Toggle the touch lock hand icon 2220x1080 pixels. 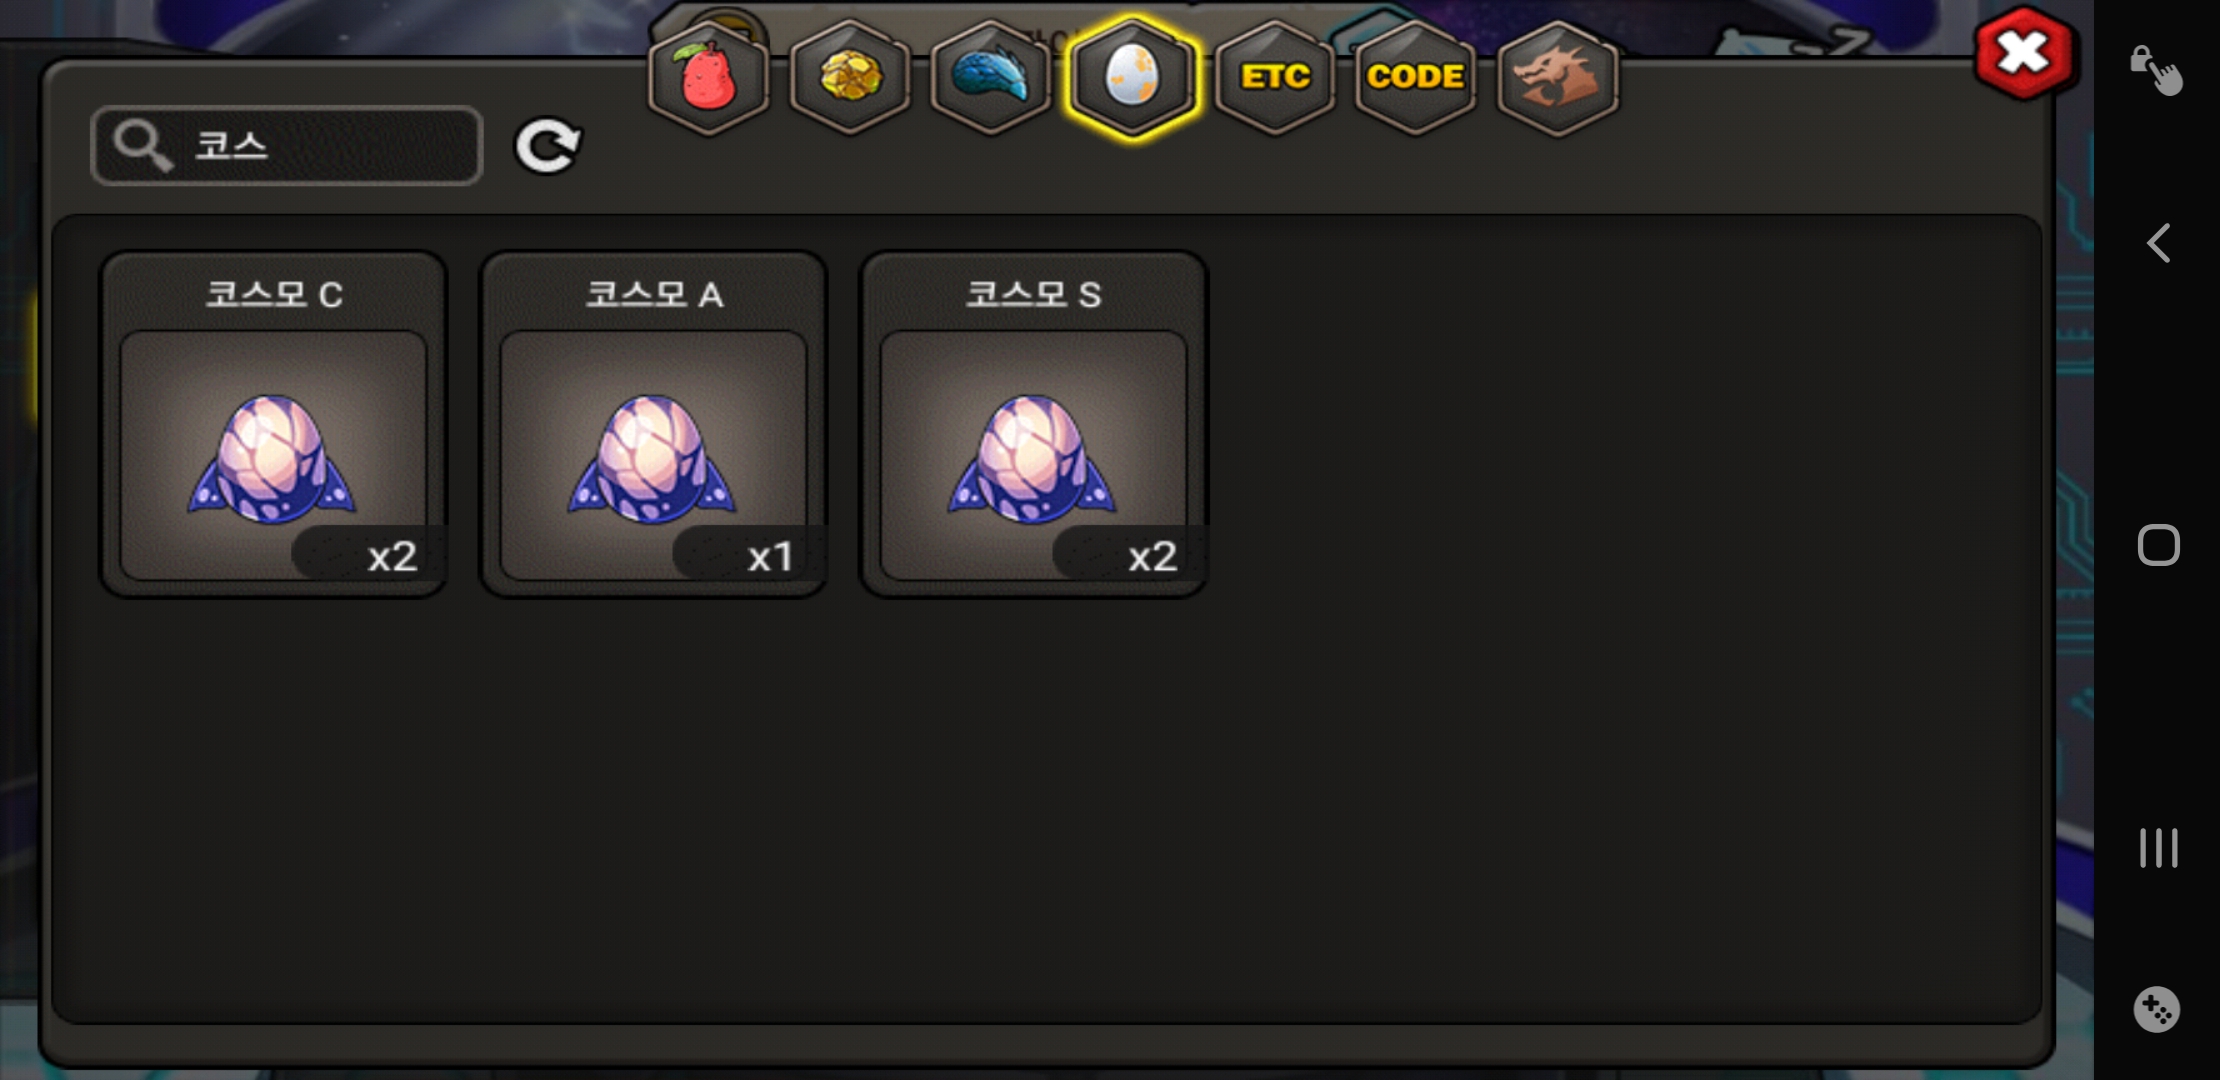(x=2156, y=70)
